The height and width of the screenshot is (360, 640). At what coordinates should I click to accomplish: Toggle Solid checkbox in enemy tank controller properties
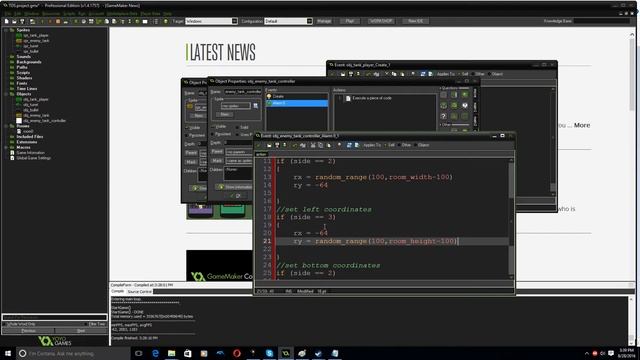pos(237,127)
